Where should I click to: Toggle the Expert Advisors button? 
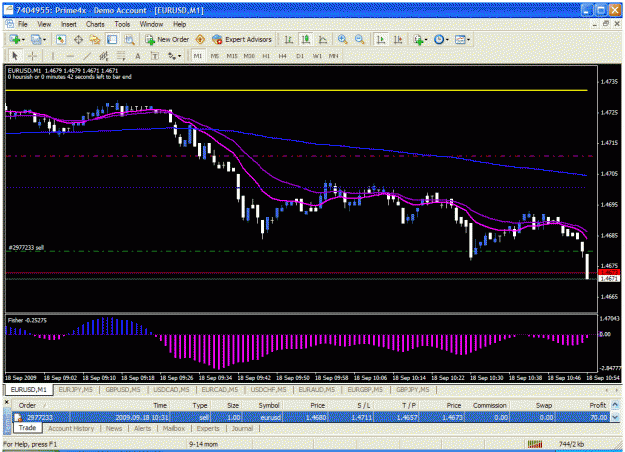point(242,39)
